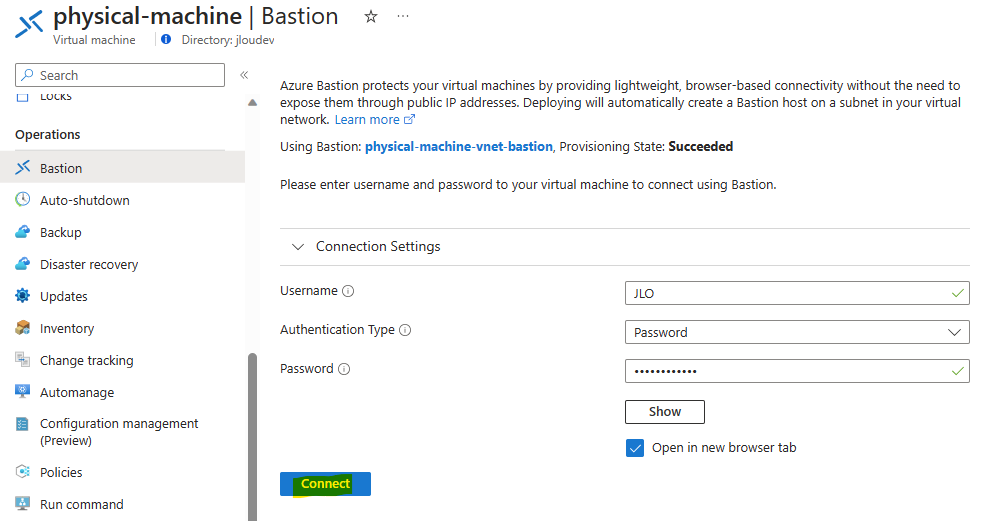Click the Password label info icon
986x521 pixels.
pyautogui.click(x=344, y=369)
